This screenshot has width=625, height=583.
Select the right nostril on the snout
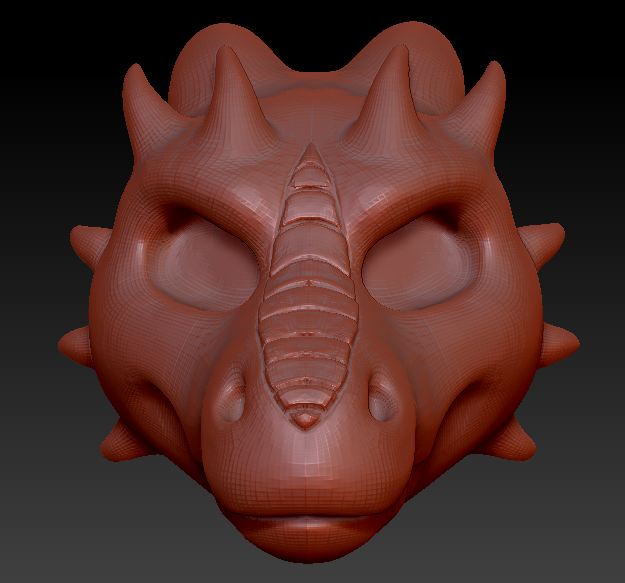click(383, 397)
